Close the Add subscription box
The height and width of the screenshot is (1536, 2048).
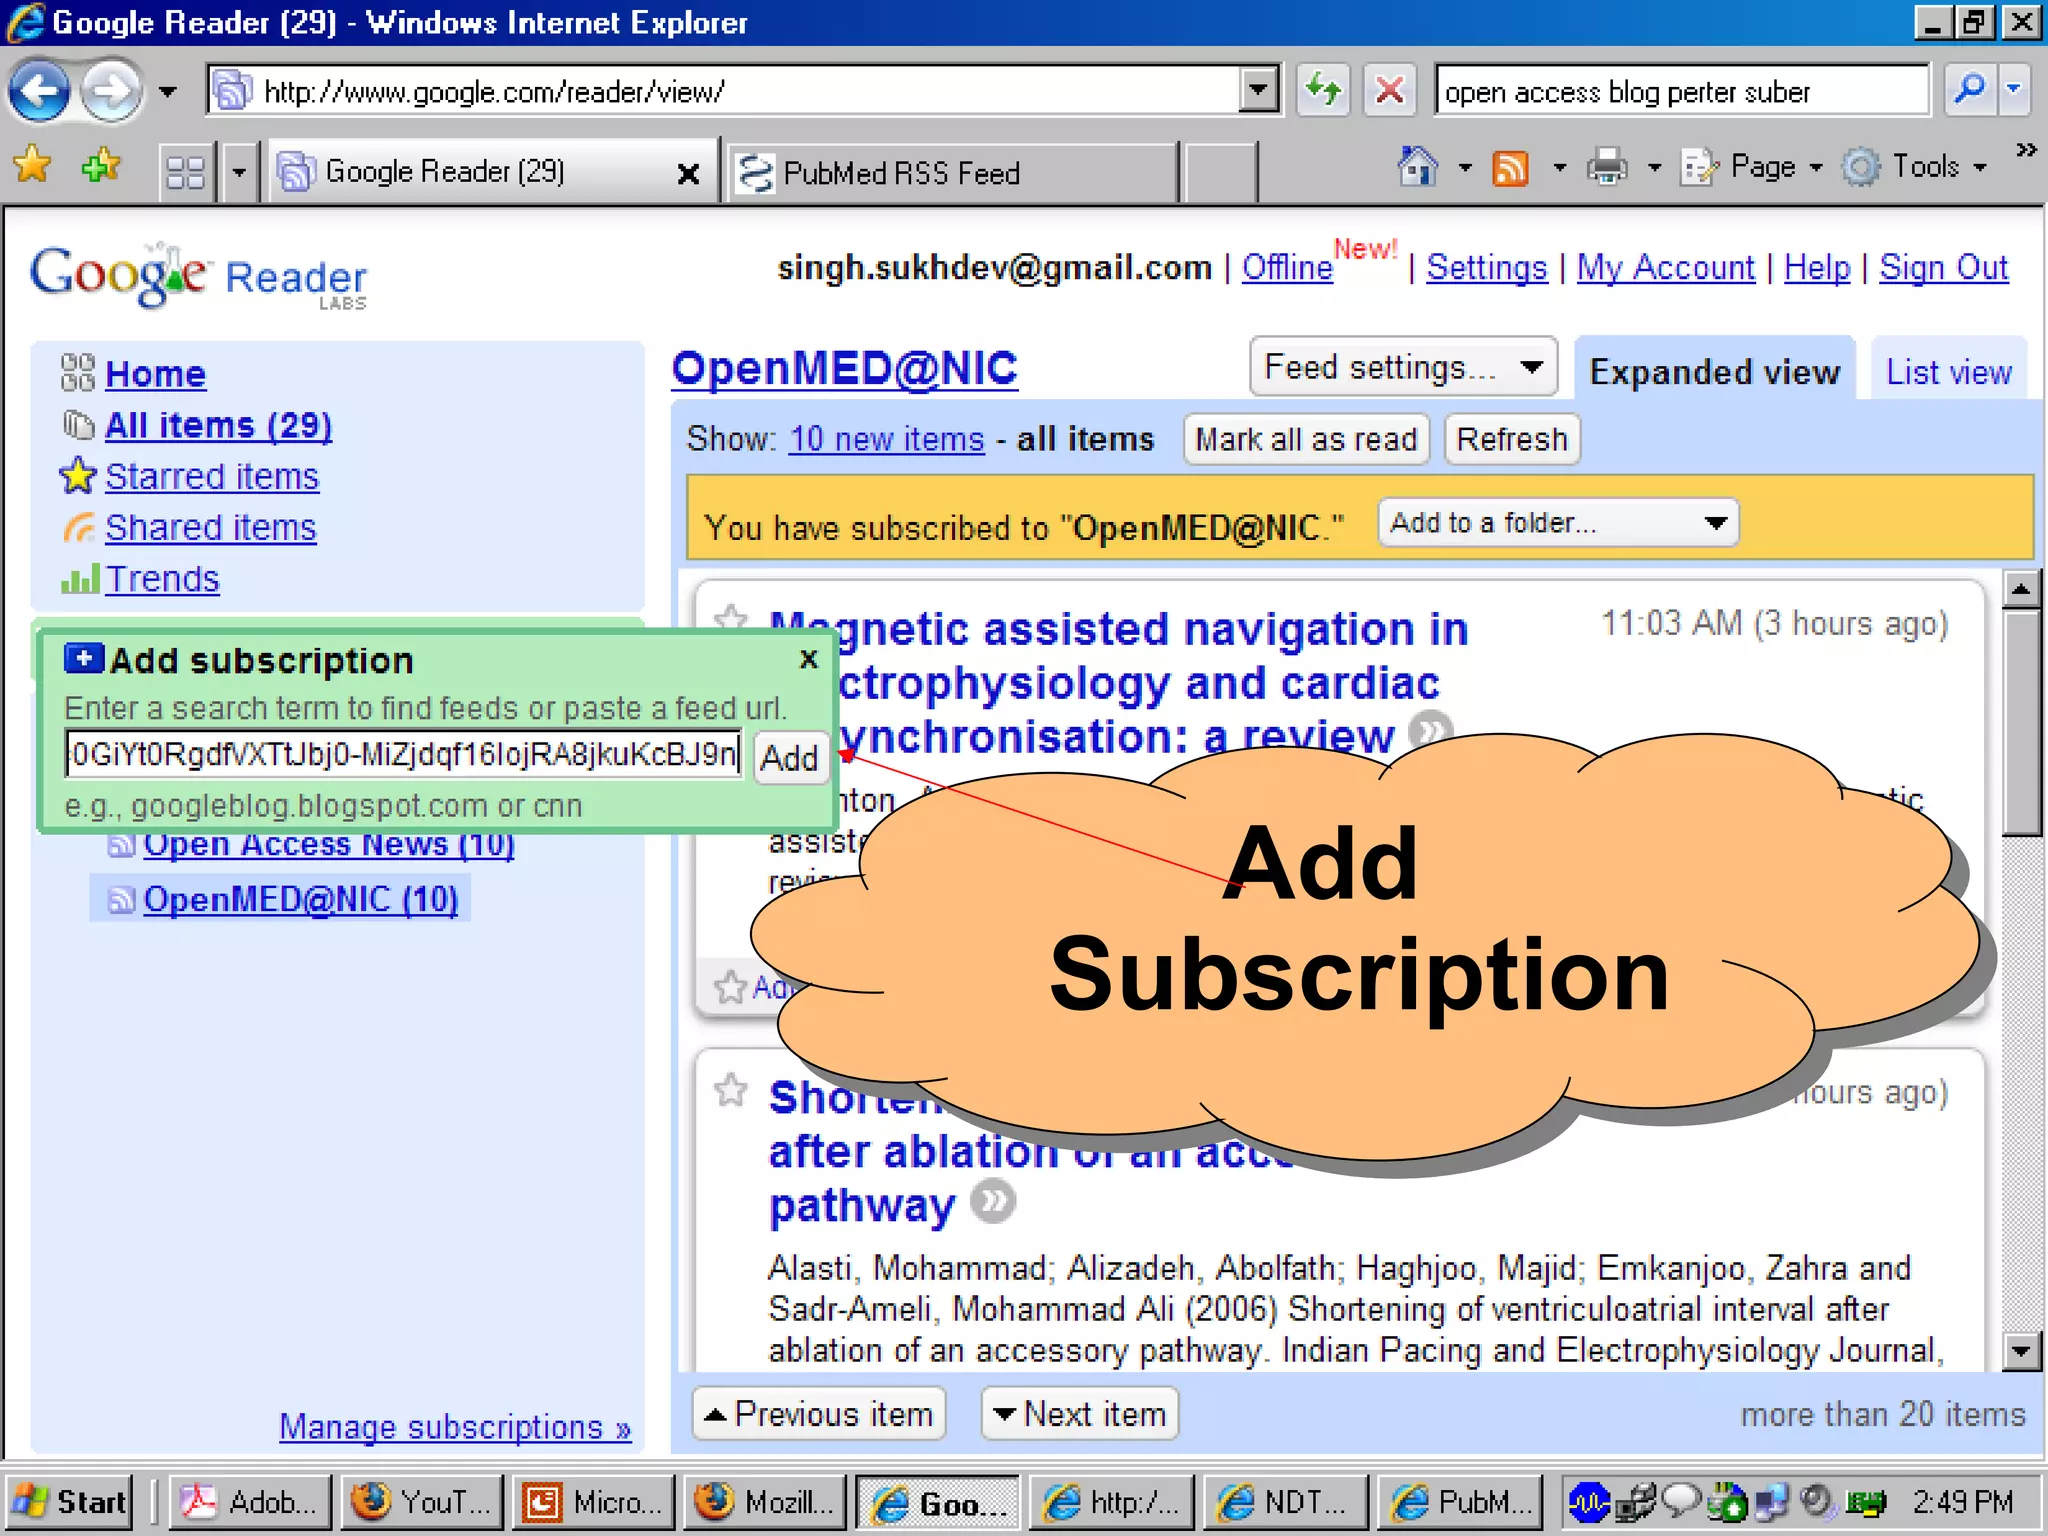pyautogui.click(x=809, y=659)
